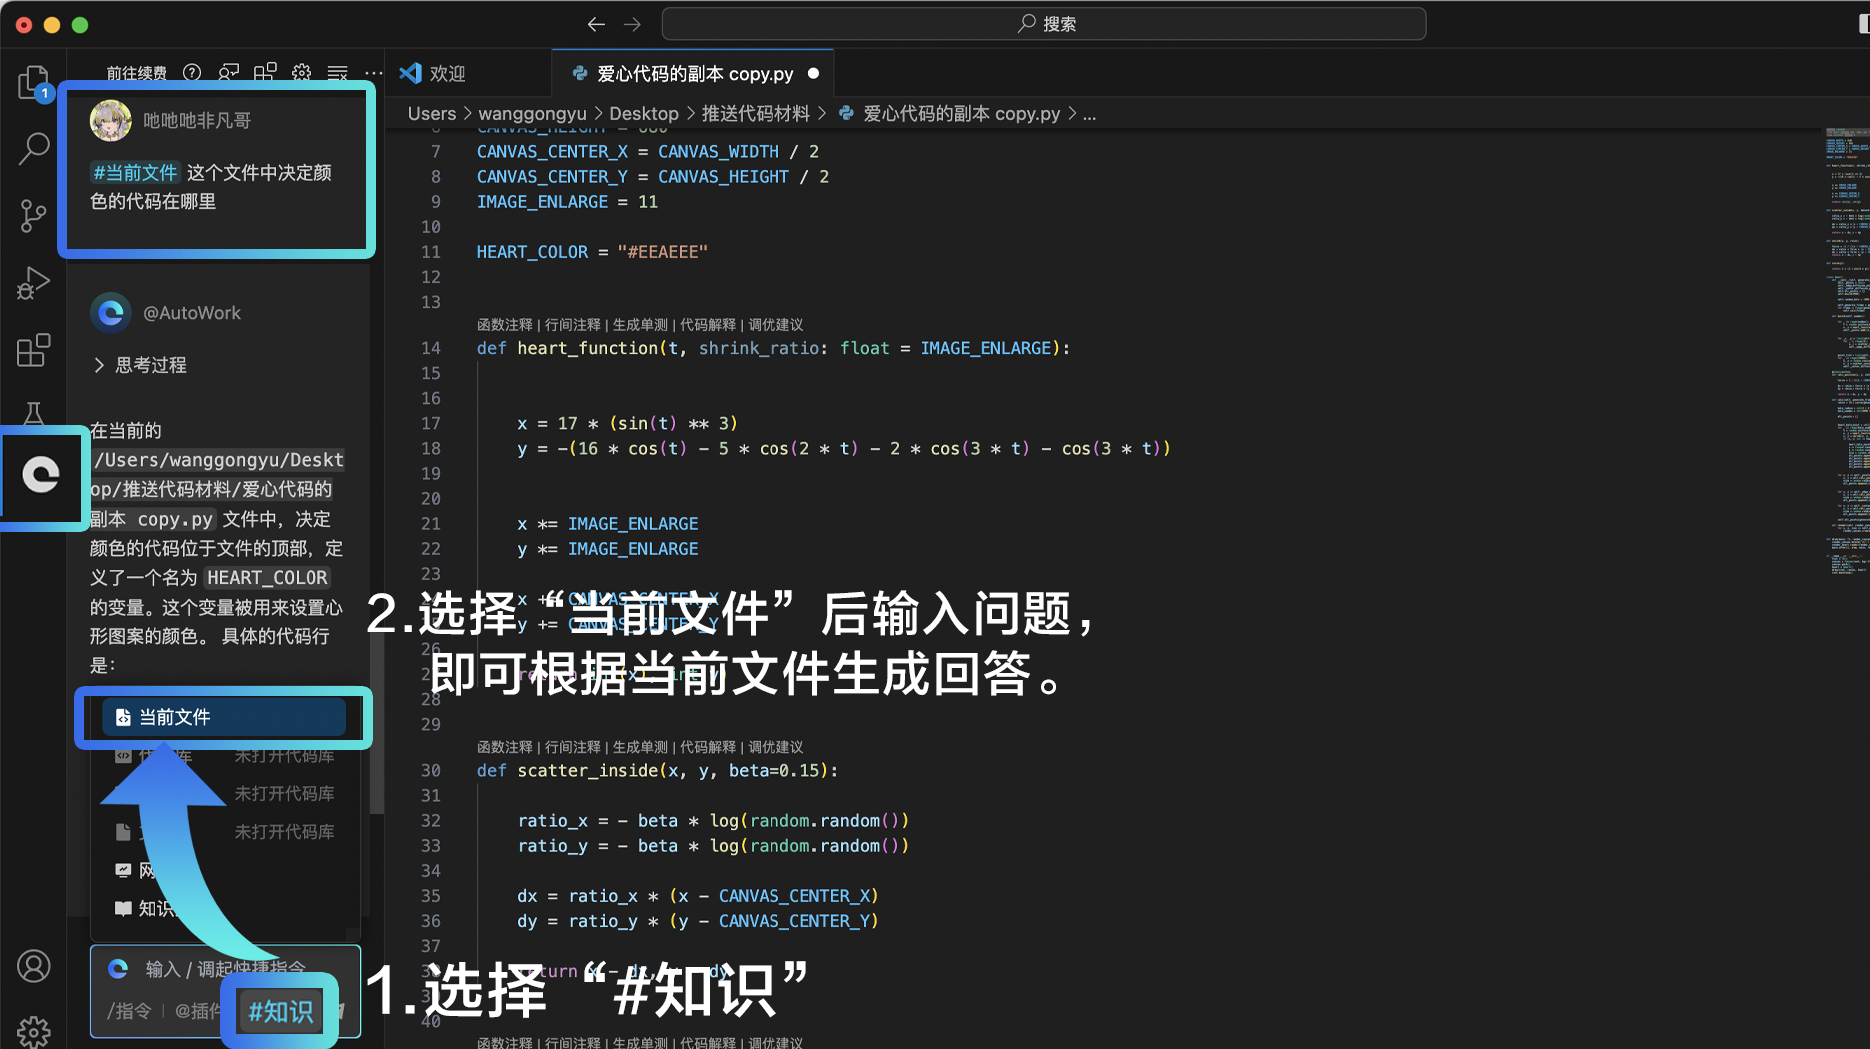Click the feedback person-chat icon in panel header
The height and width of the screenshot is (1049, 1870).
pos(229,73)
